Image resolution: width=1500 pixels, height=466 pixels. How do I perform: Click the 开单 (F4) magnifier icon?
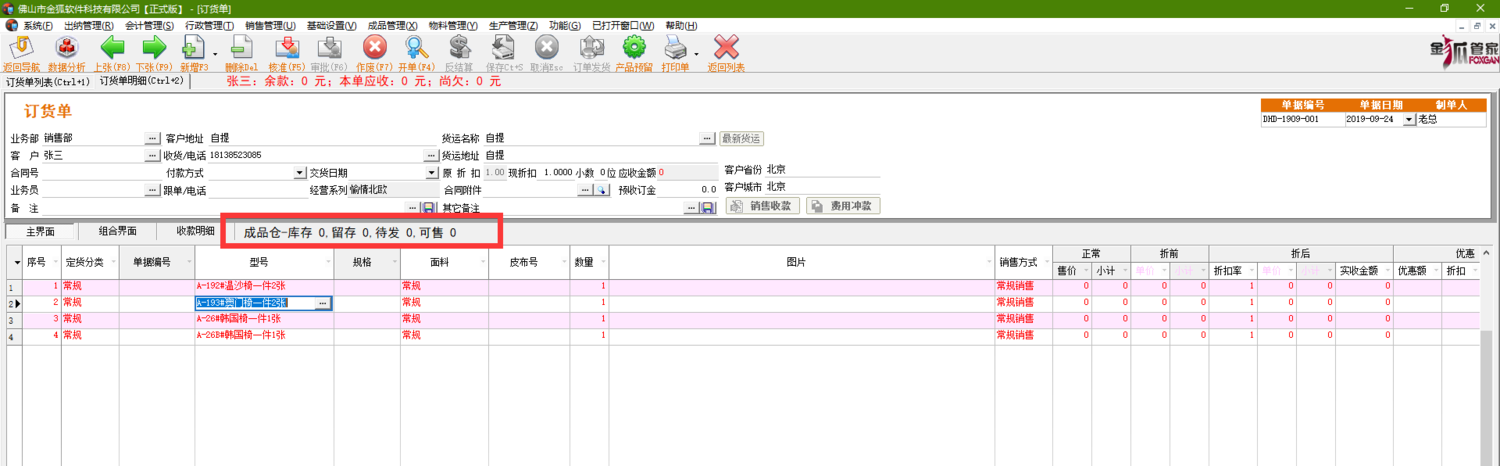416,48
